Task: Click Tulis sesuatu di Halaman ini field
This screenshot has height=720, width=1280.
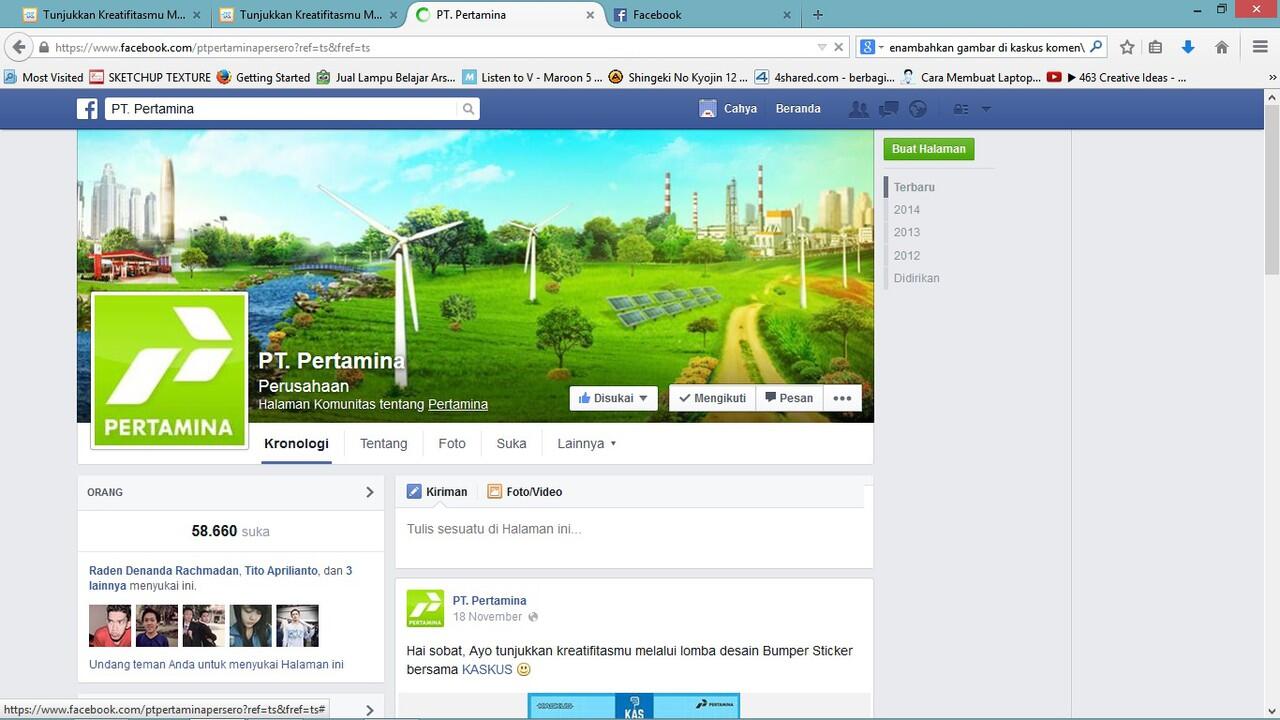Action: [x=634, y=529]
